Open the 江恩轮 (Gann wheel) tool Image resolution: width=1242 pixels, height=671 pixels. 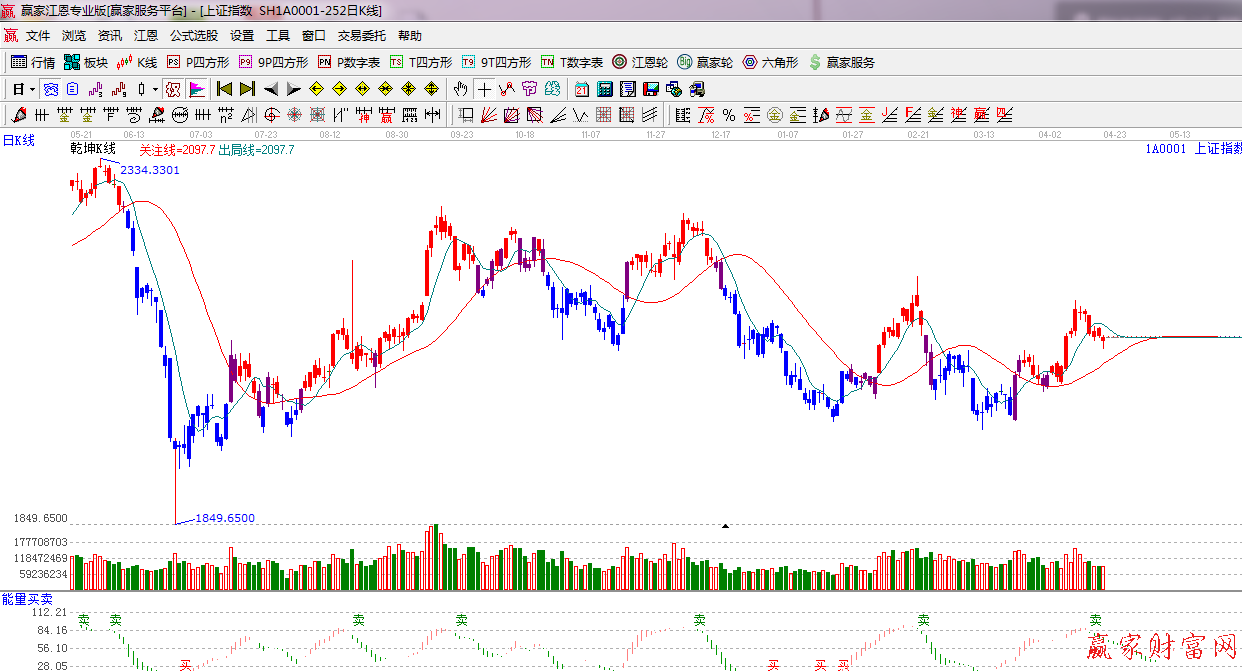click(x=640, y=62)
